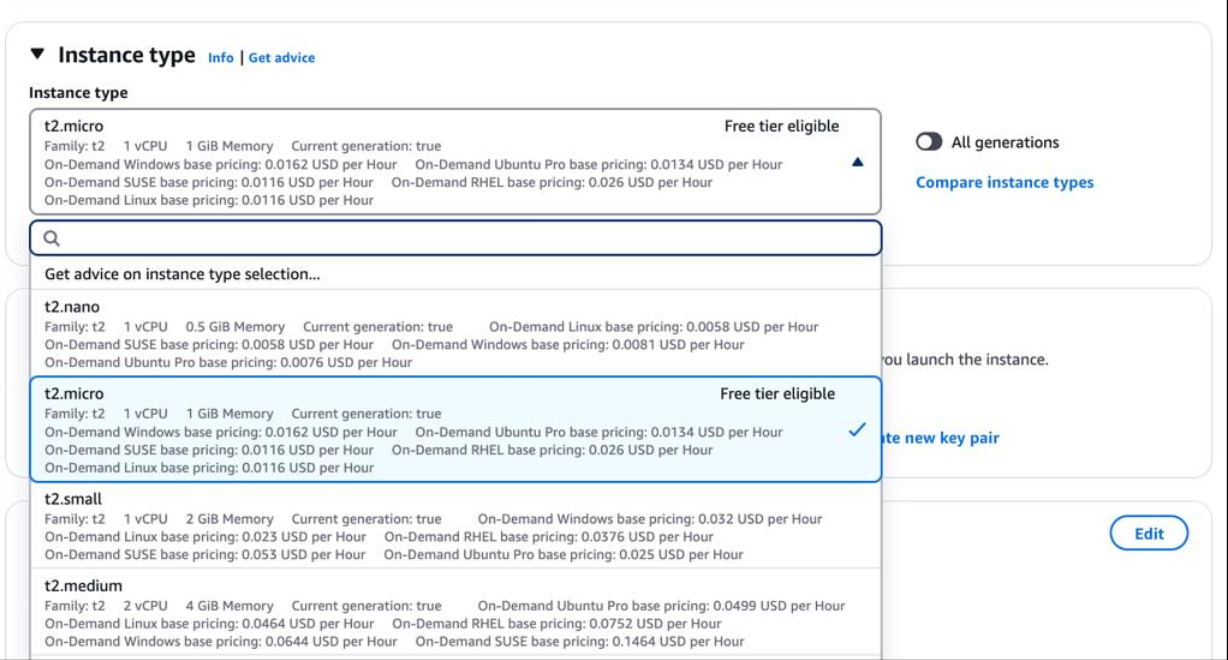Click the checkmark icon on highlighted t2.micro
Image resolution: width=1228 pixels, height=660 pixels.
[857, 430]
